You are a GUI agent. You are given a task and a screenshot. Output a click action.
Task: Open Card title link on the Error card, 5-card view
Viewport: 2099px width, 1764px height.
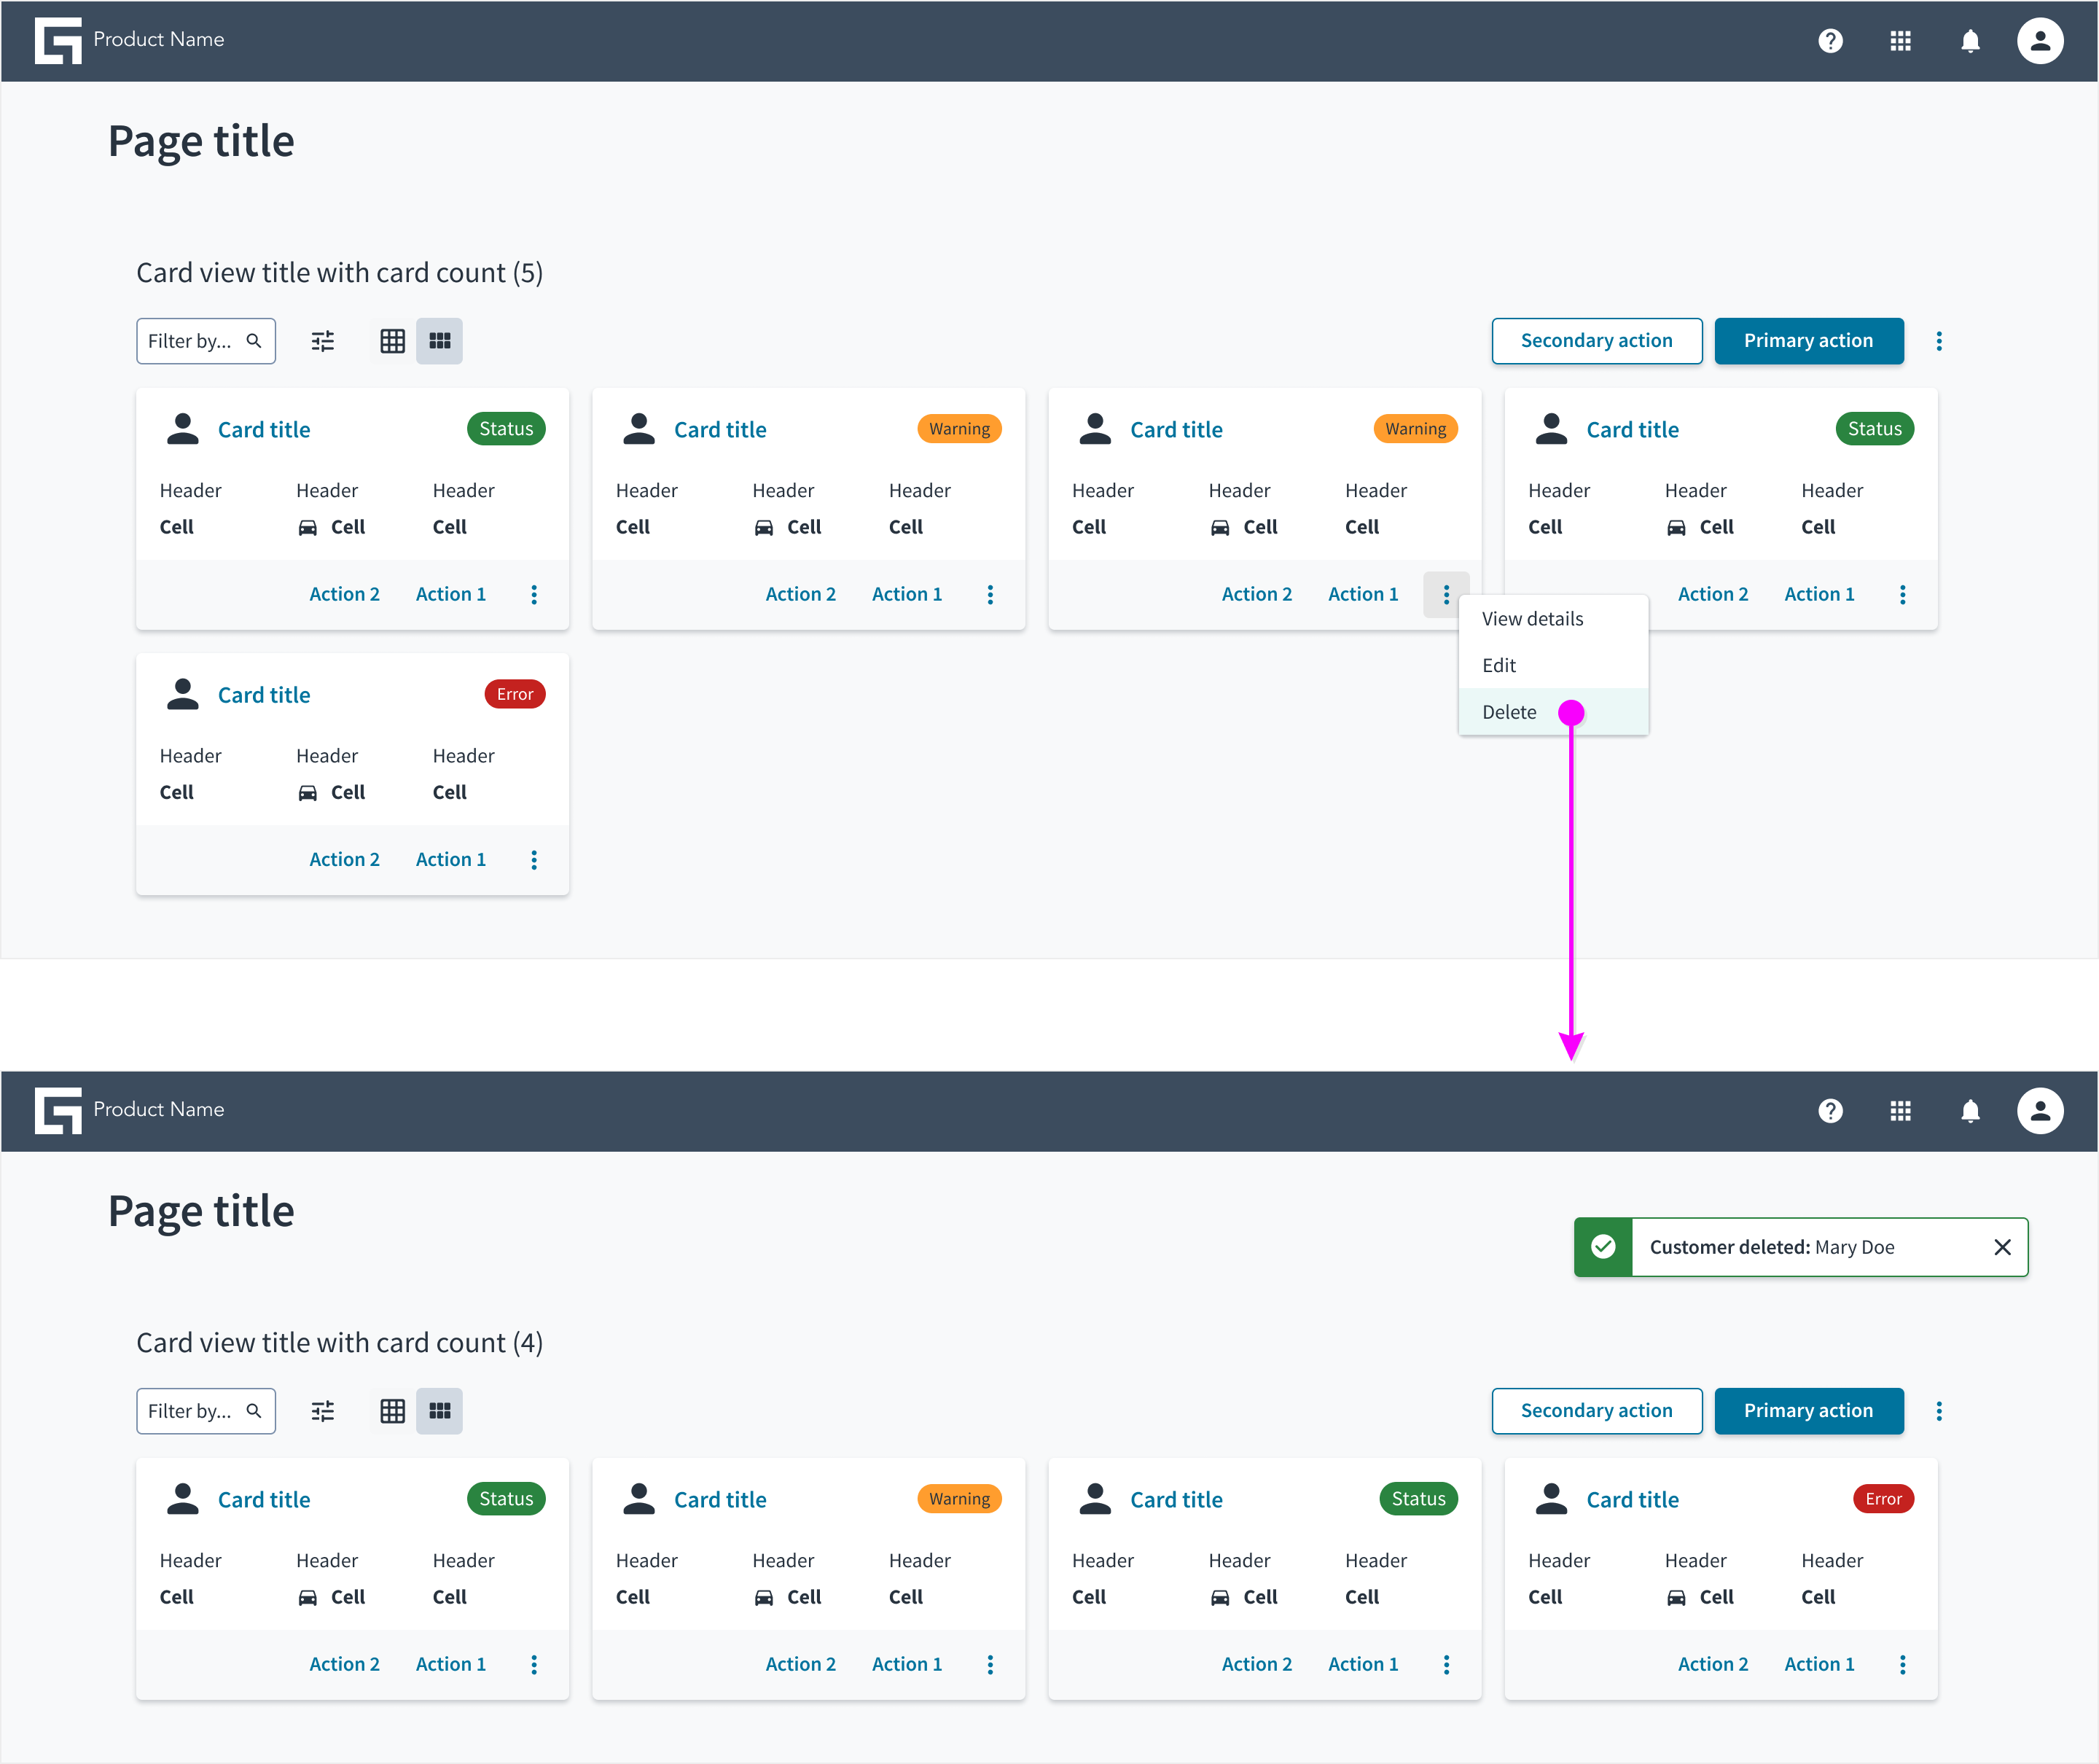(x=264, y=695)
